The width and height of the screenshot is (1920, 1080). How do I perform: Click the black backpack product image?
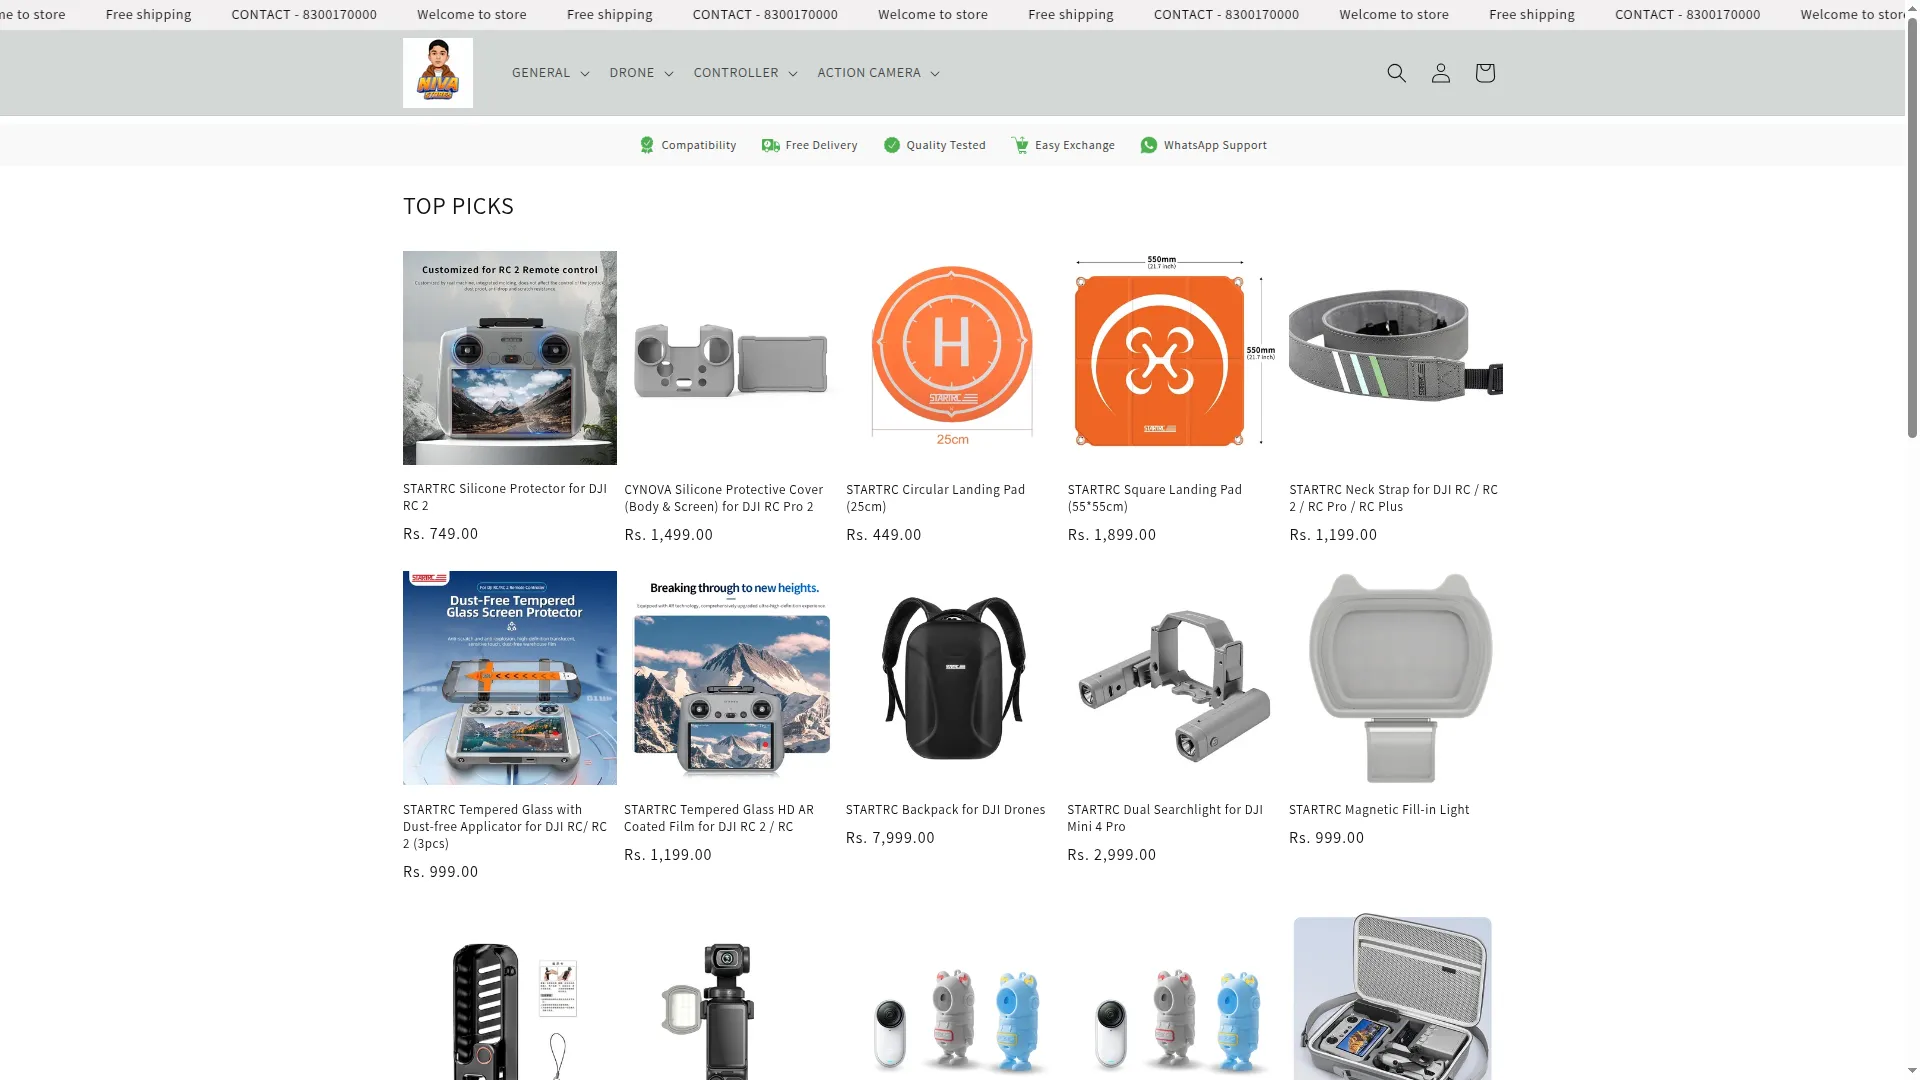953,678
